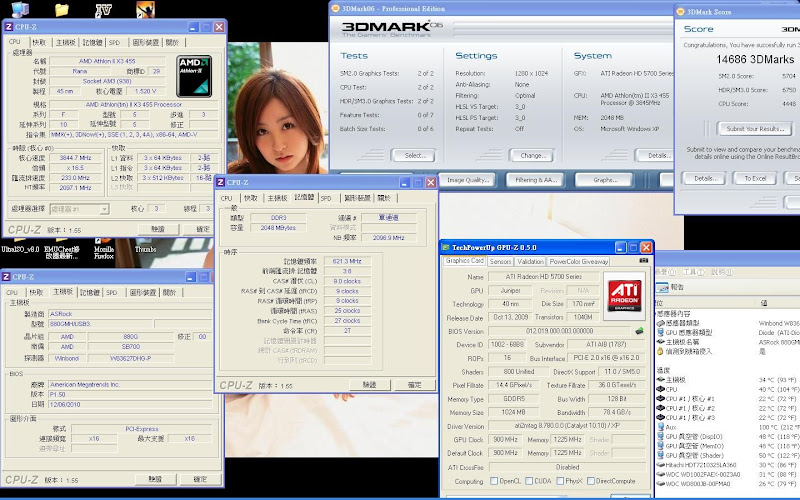
Task: Click the GPU-Z title bar icon
Action: (x=445, y=247)
